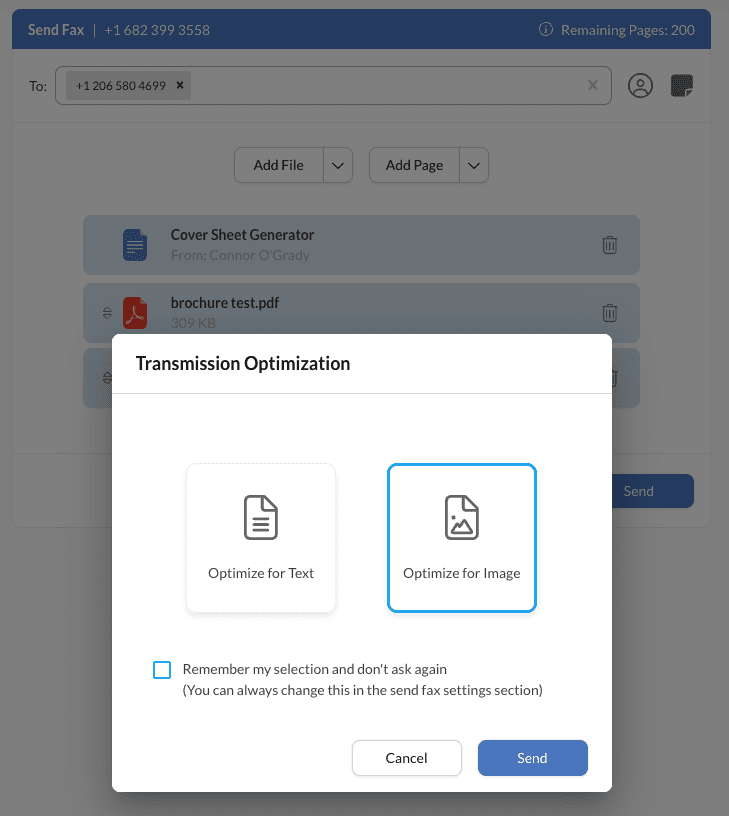The height and width of the screenshot is (816, 729).
Task: Click the drag handle beside brochure test.pdf
Action: pyautogui.click(x=106, y=312)
